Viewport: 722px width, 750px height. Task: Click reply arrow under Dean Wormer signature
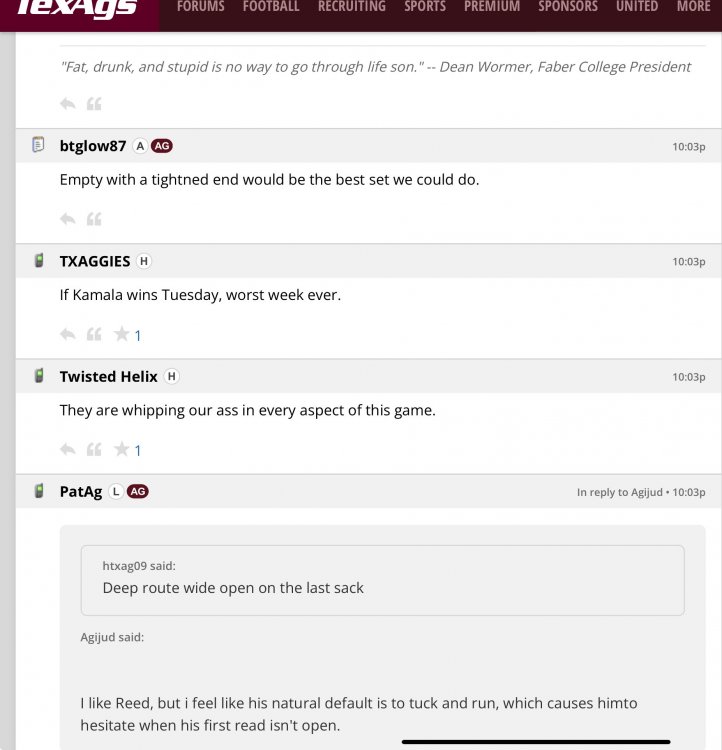click(x=68, y=104)
